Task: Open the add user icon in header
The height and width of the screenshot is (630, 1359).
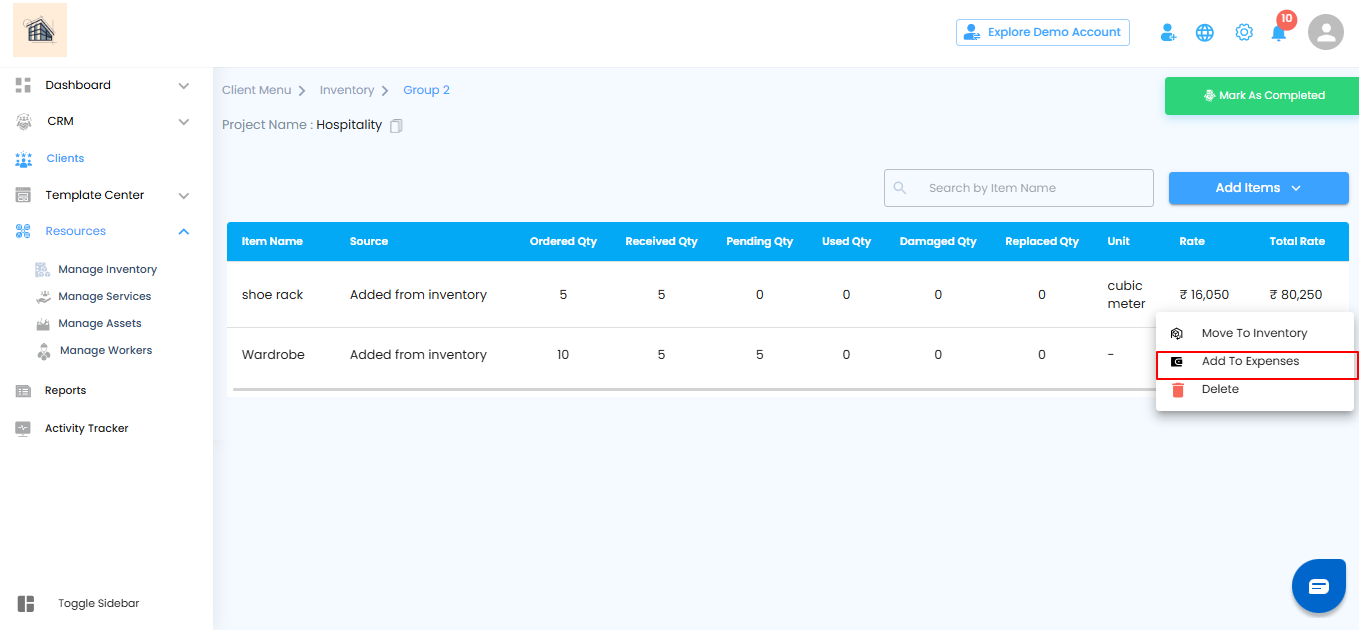Action: coord(1168,33)
